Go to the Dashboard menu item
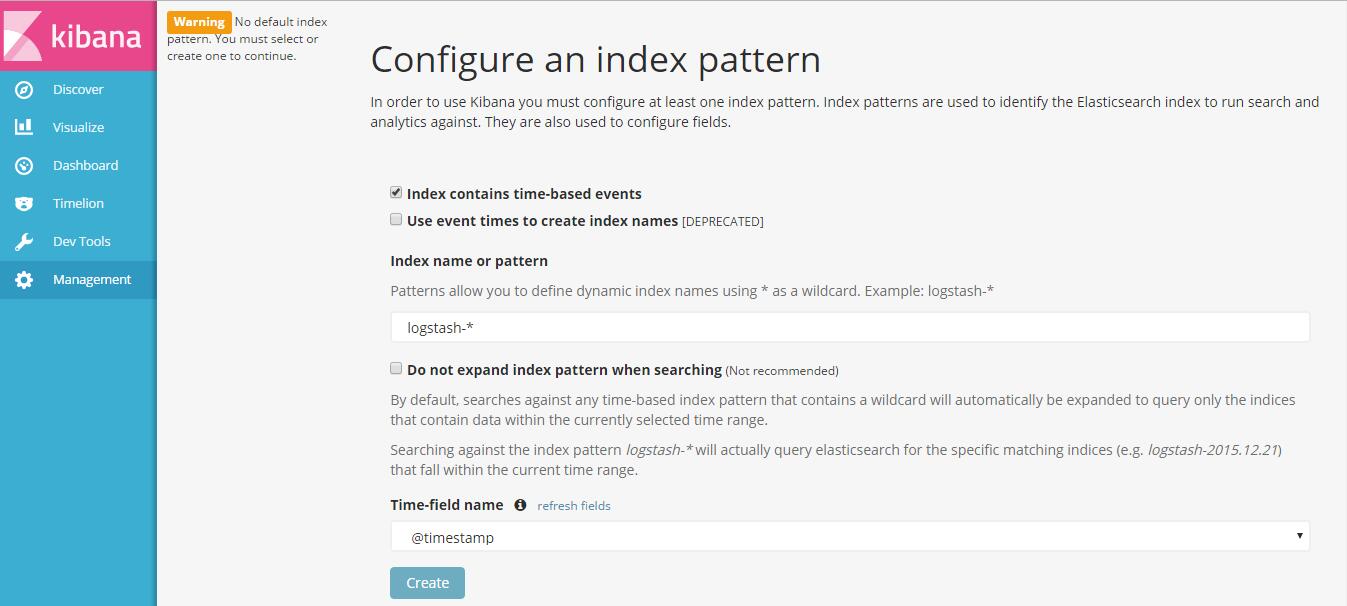Screen dimensions: 1347x606 tap(85, 166)
